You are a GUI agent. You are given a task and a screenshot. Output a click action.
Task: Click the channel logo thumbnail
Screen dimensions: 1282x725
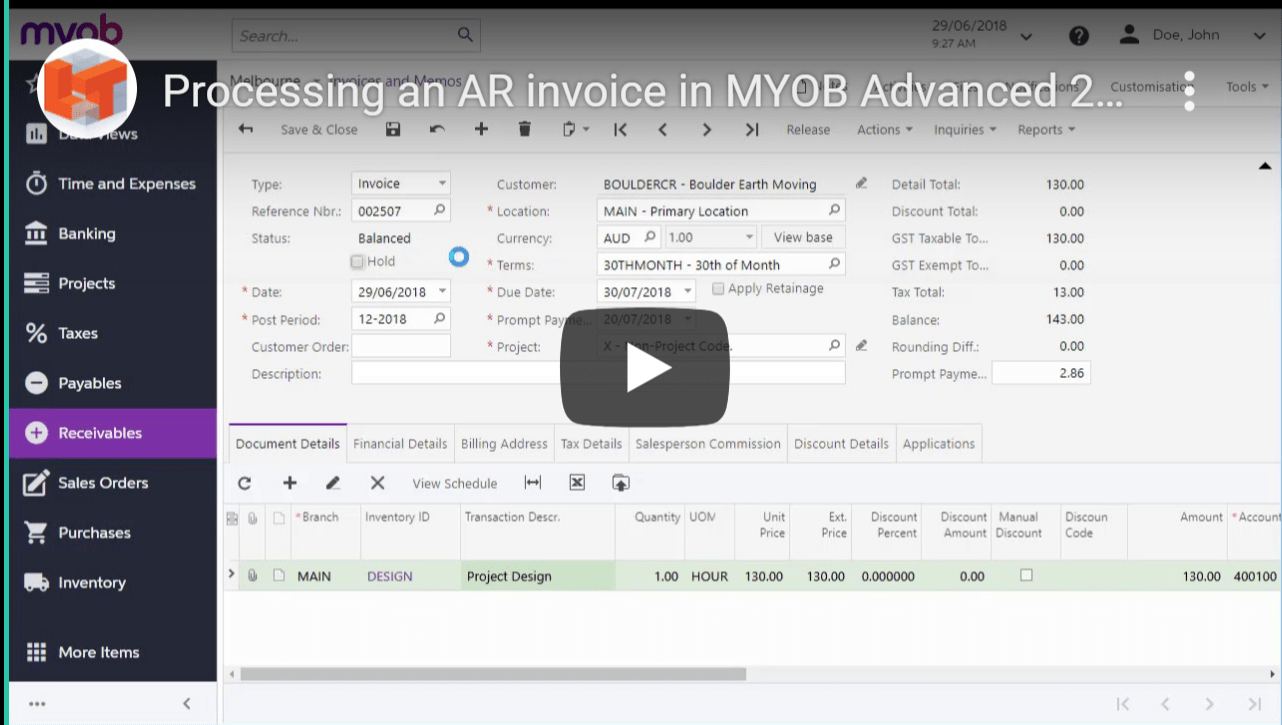(87, 91)
